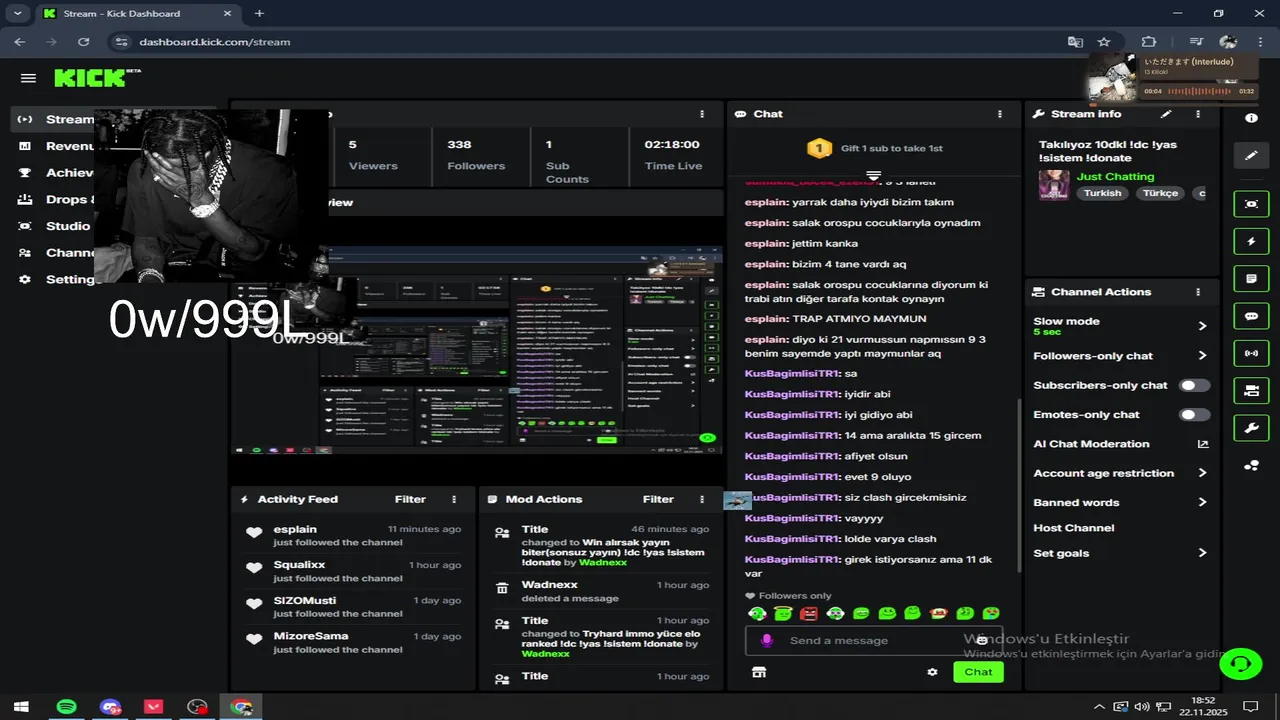
Task: Select the first green emote with headphones
Action: (757, 613)
